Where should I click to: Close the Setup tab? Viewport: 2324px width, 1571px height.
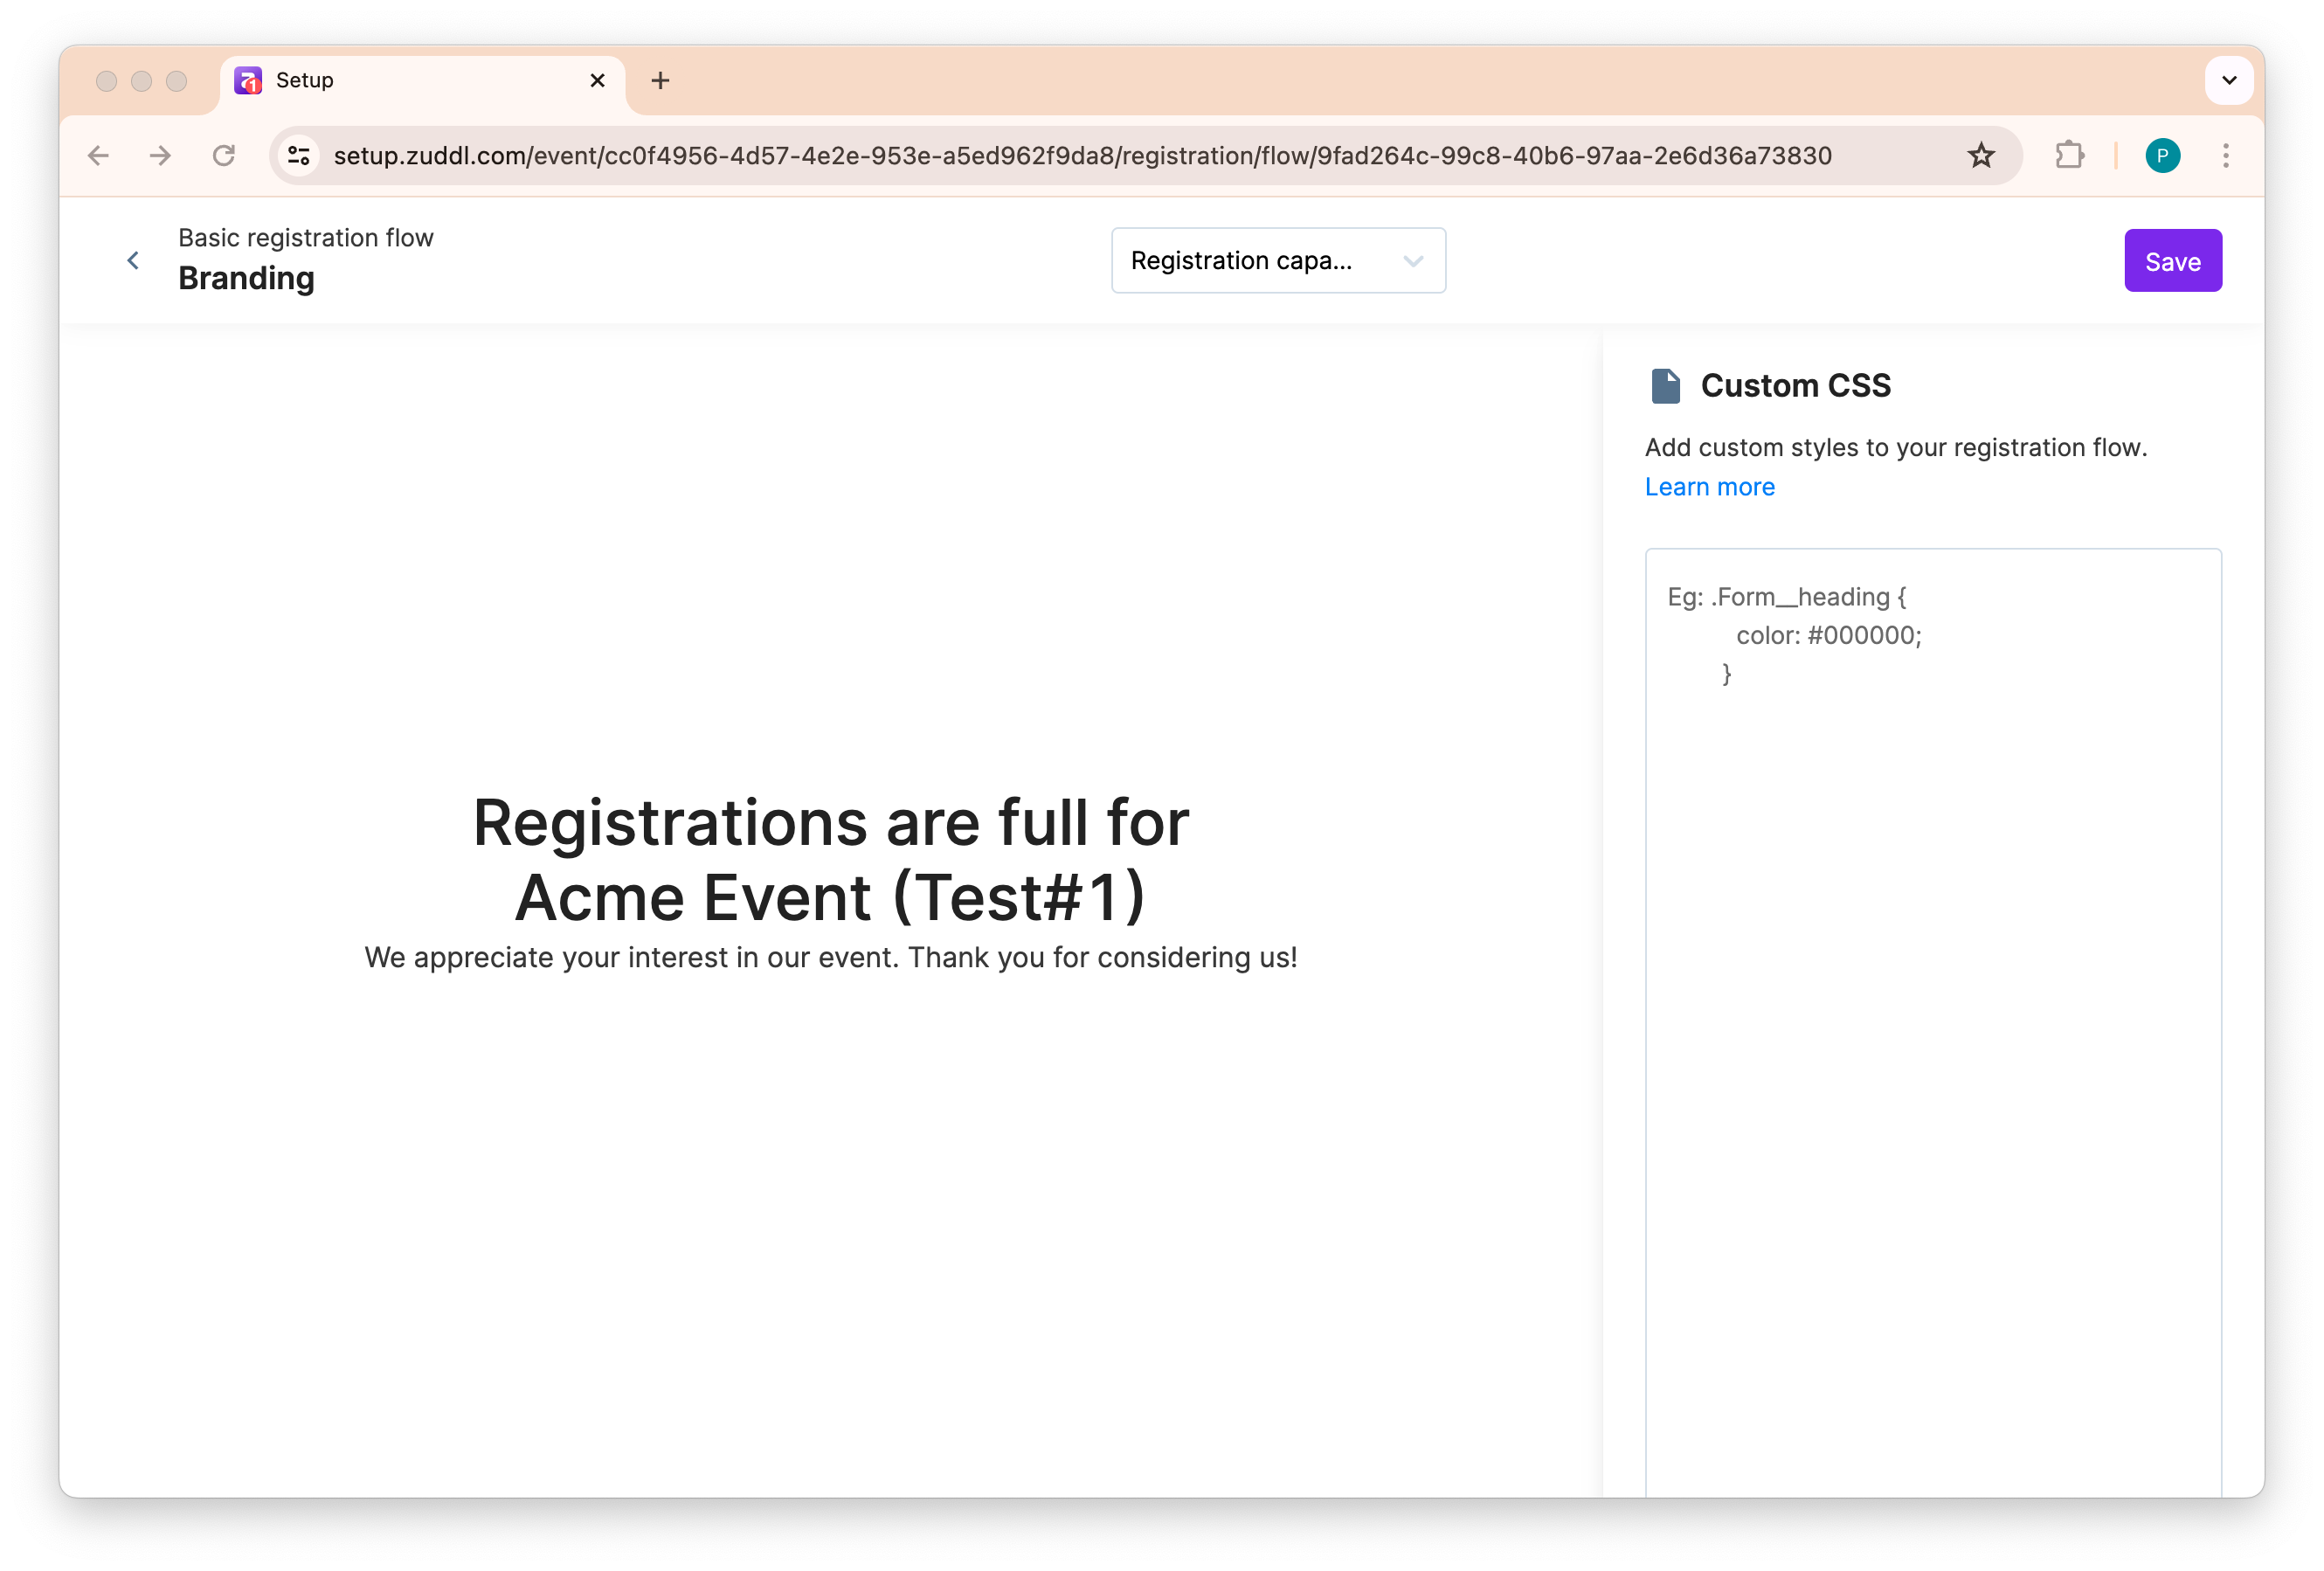(x=597, y=81)
